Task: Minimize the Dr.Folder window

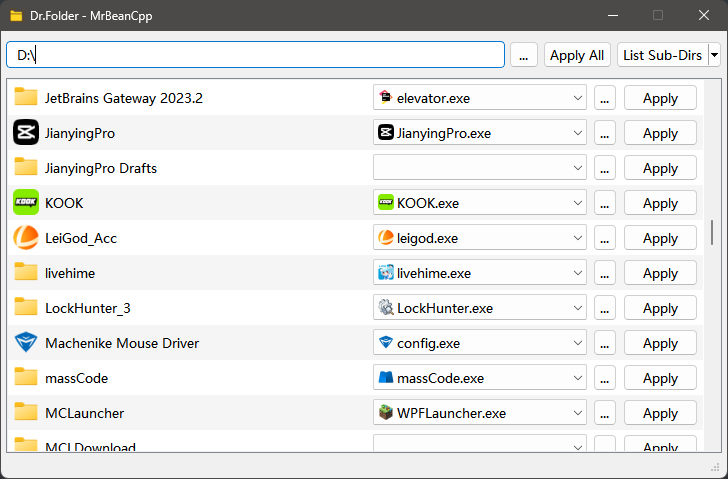Action: tap(613, 15)
